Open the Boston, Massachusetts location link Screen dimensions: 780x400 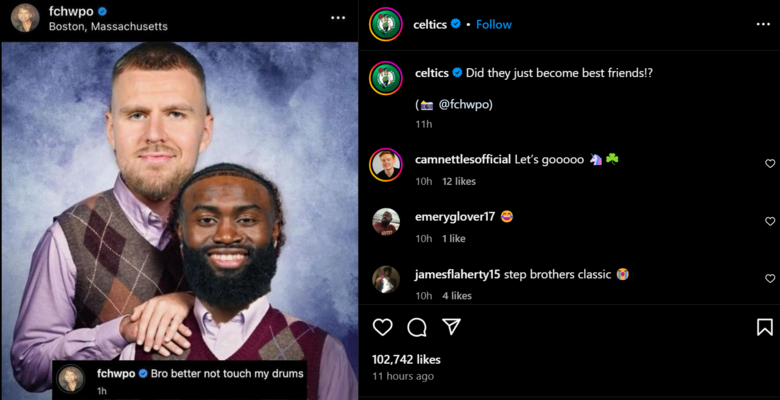click(108, 26)
